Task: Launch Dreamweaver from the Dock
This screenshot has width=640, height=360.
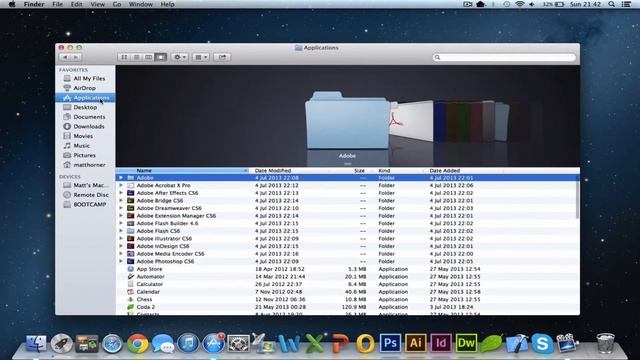Action: point(466,343)
